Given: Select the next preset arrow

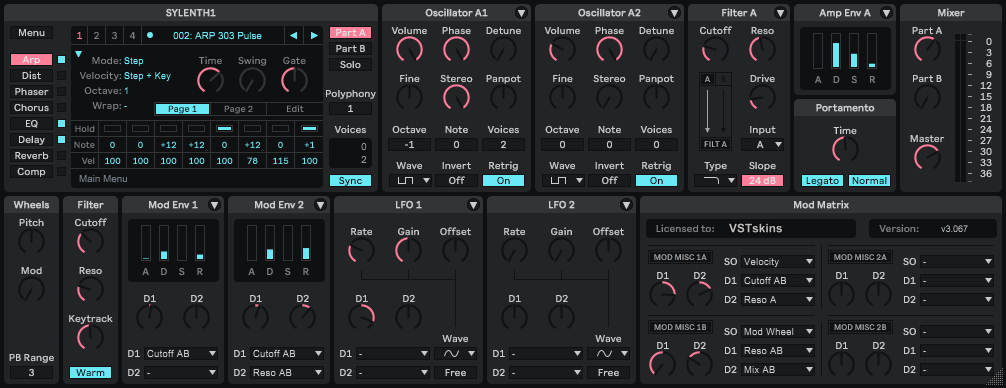Looking at the screenshot, I should pyautogui.click(x=314, y=35).
